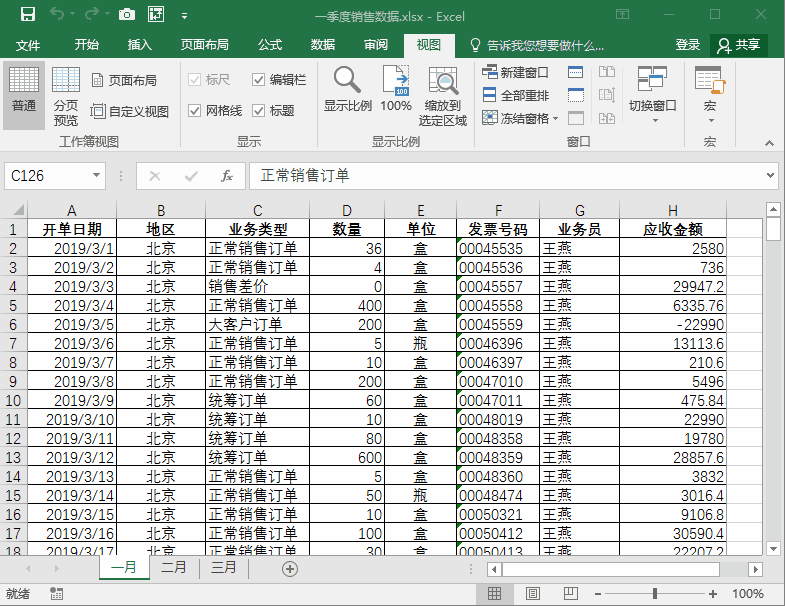Reset zoom to 100% button
785x606 pixels.
click(396, 90)
